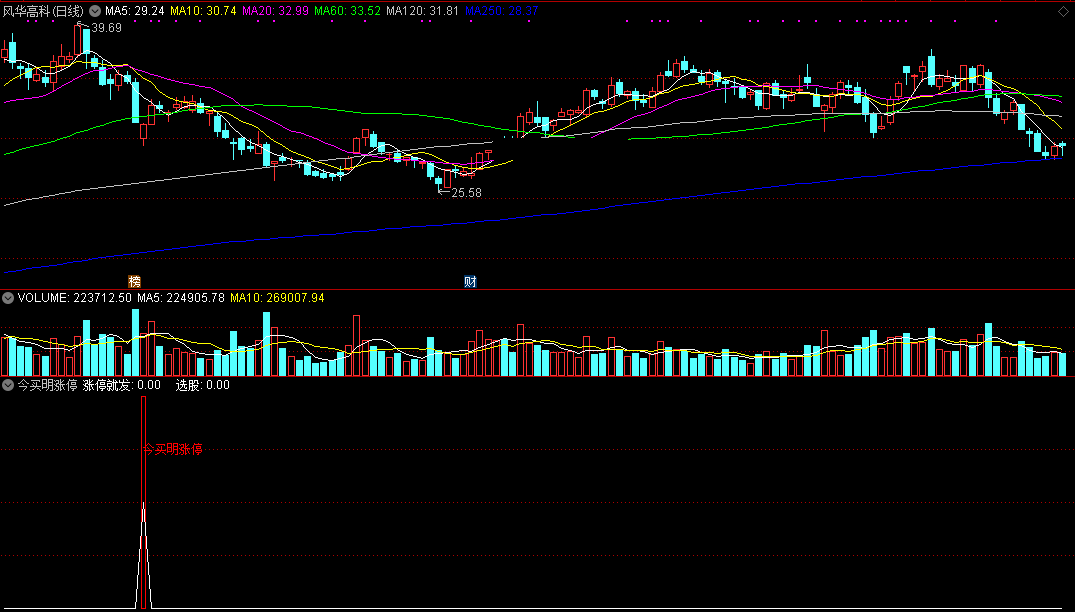Click the volume MA10: 269007.94 label
Viewport: 1075px width, 612px height.
[277, 298]
